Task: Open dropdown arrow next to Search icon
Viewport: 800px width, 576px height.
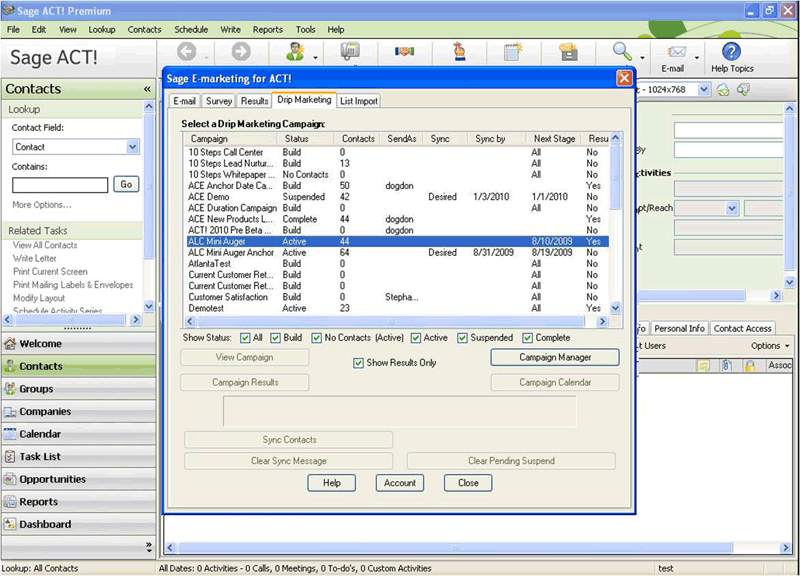Action: [x=642, y=58]
